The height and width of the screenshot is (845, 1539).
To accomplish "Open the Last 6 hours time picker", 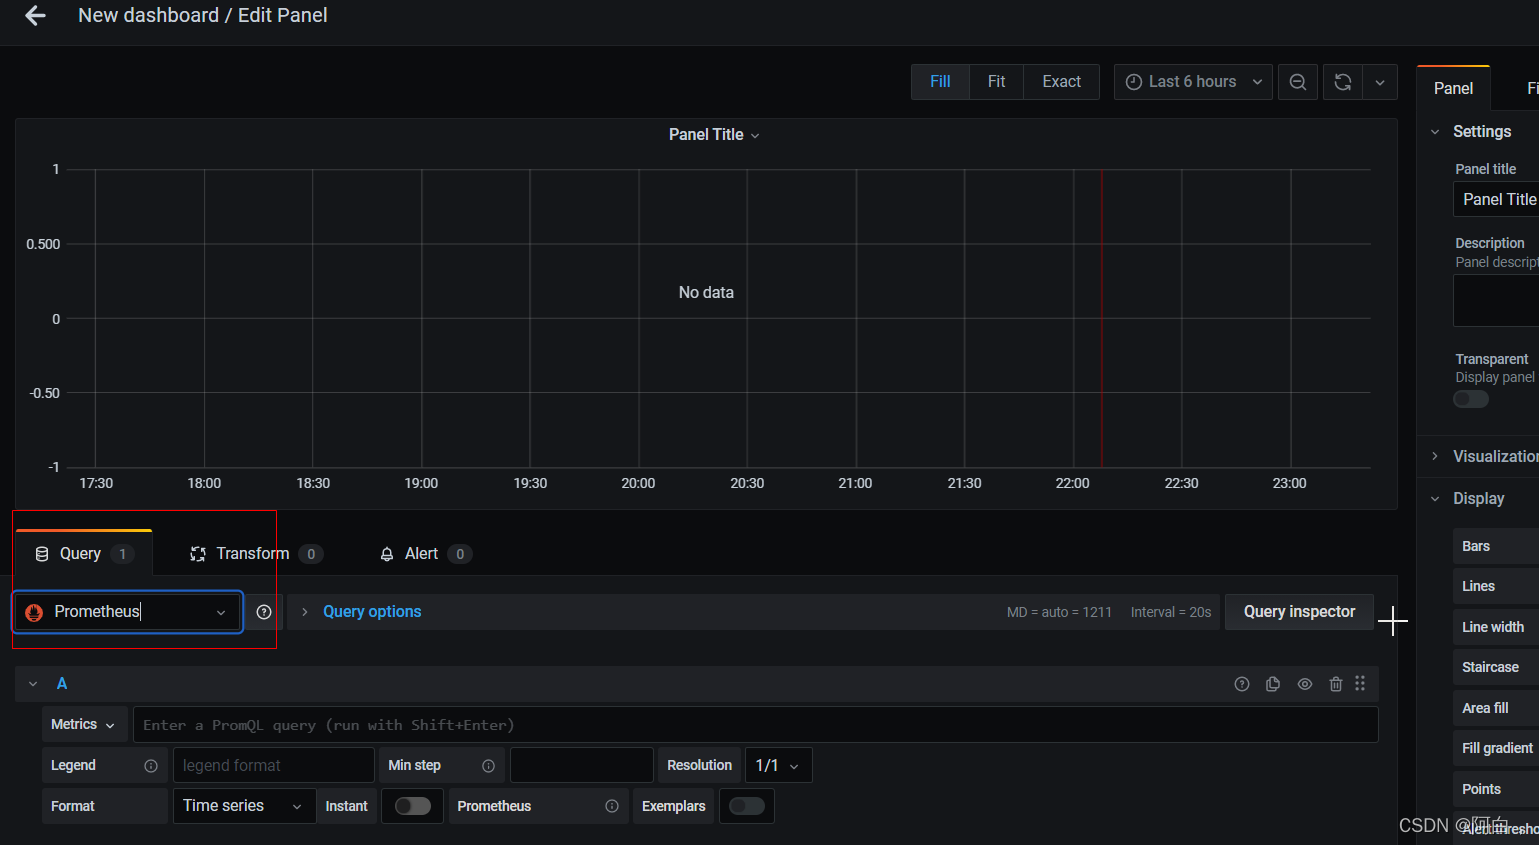I will (x=1193, y=82).
